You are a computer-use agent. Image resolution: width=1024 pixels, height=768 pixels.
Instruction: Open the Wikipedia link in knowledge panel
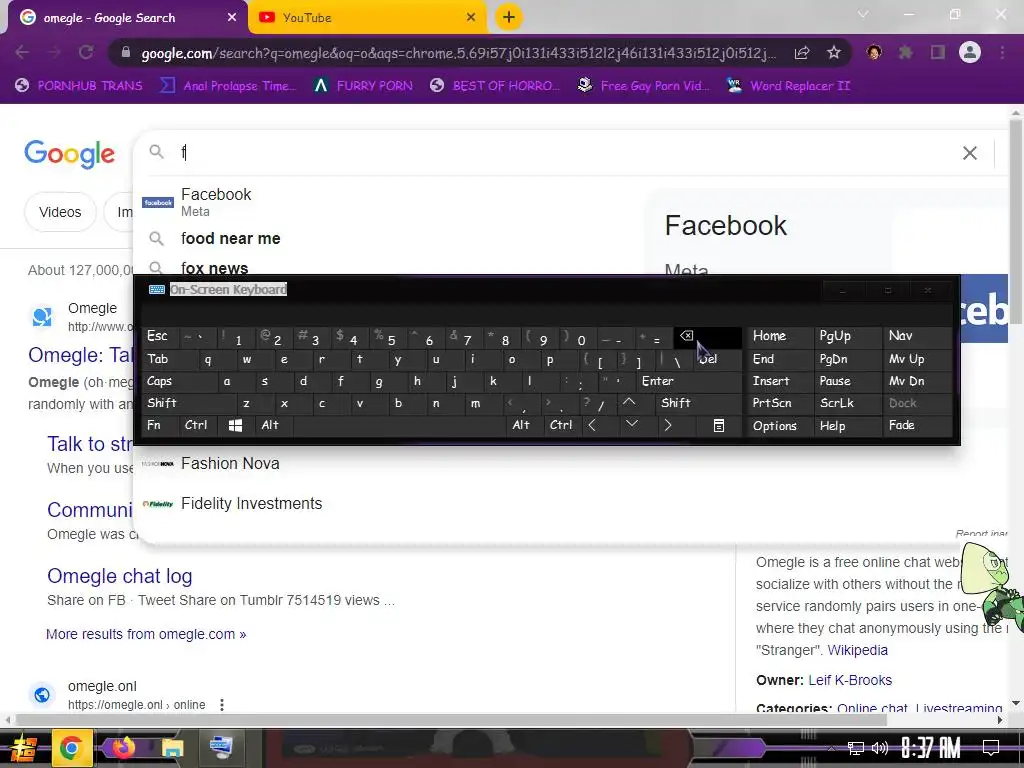pyautogui.click(x=857, y=650)
